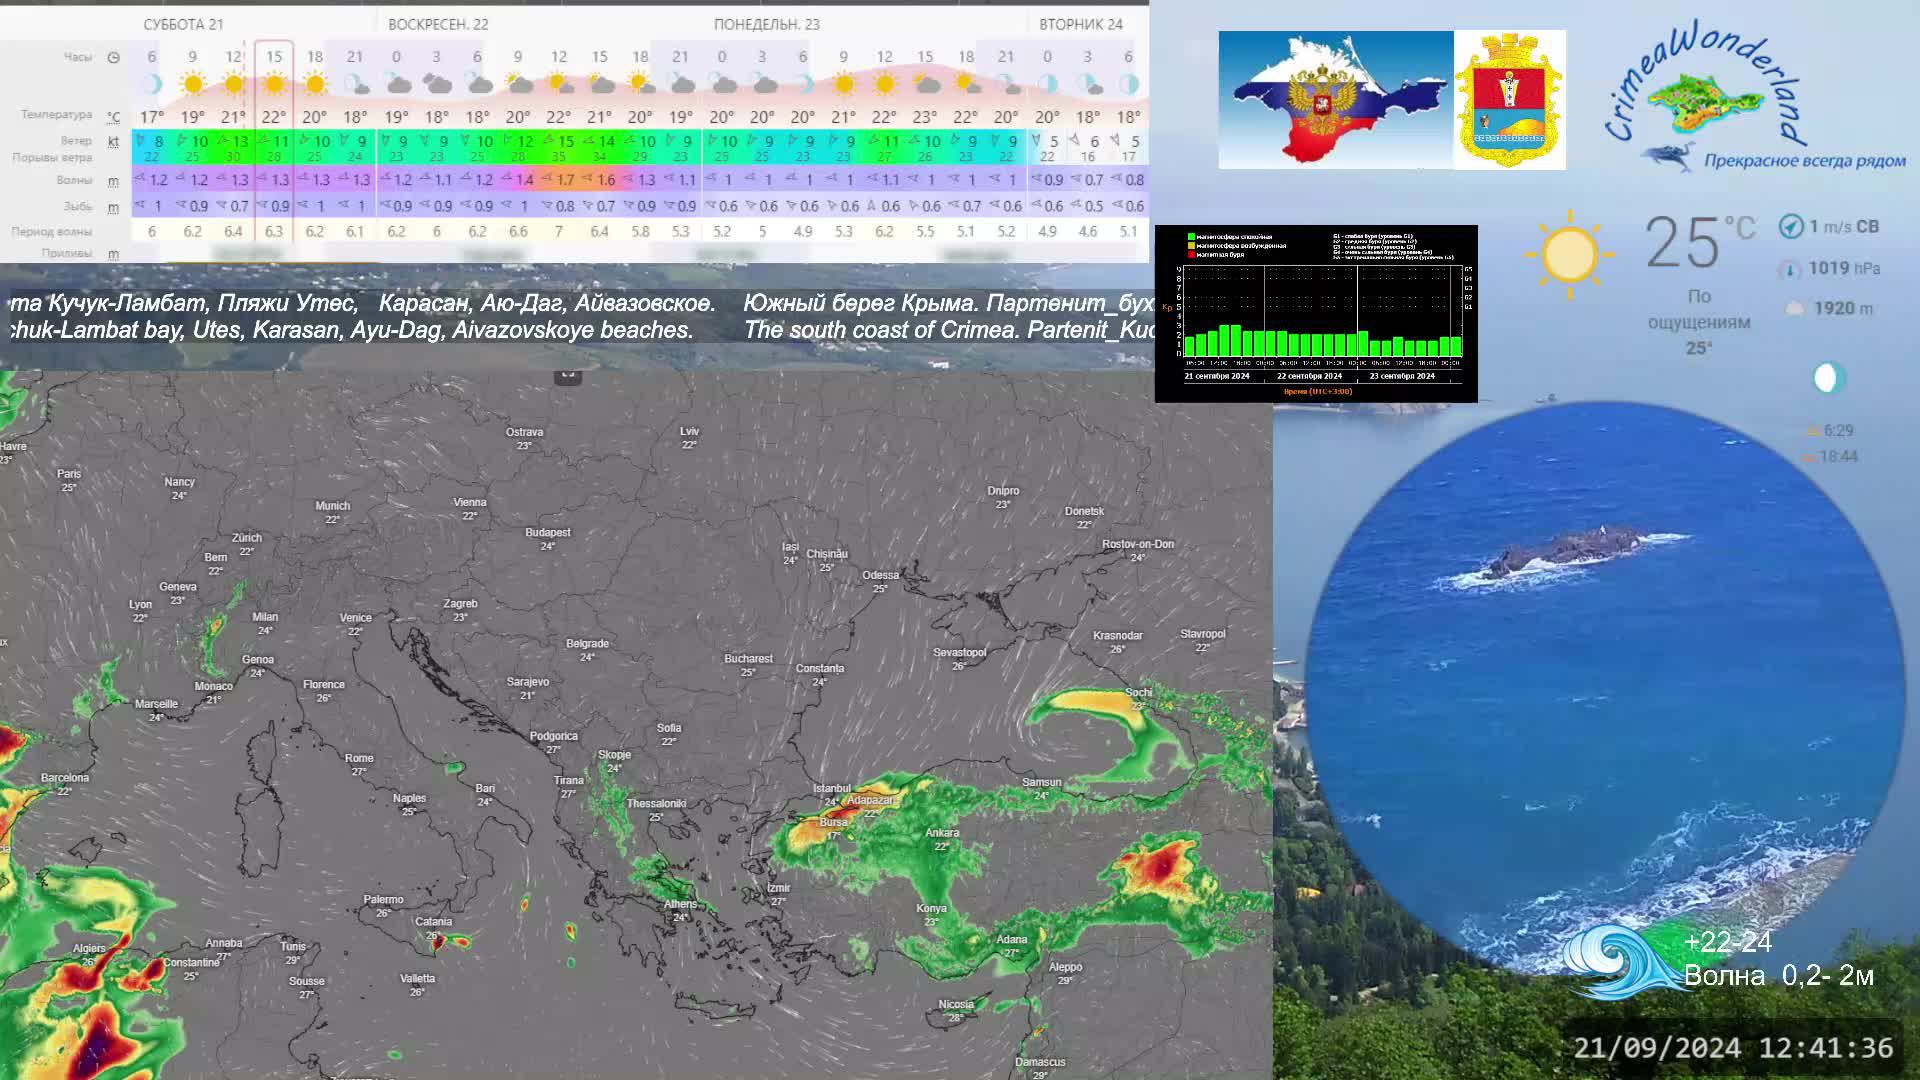Click the pressure gauge icon near 1019 hPa
Screen dimensions: 1920x1080
[x=1790, y=269]
